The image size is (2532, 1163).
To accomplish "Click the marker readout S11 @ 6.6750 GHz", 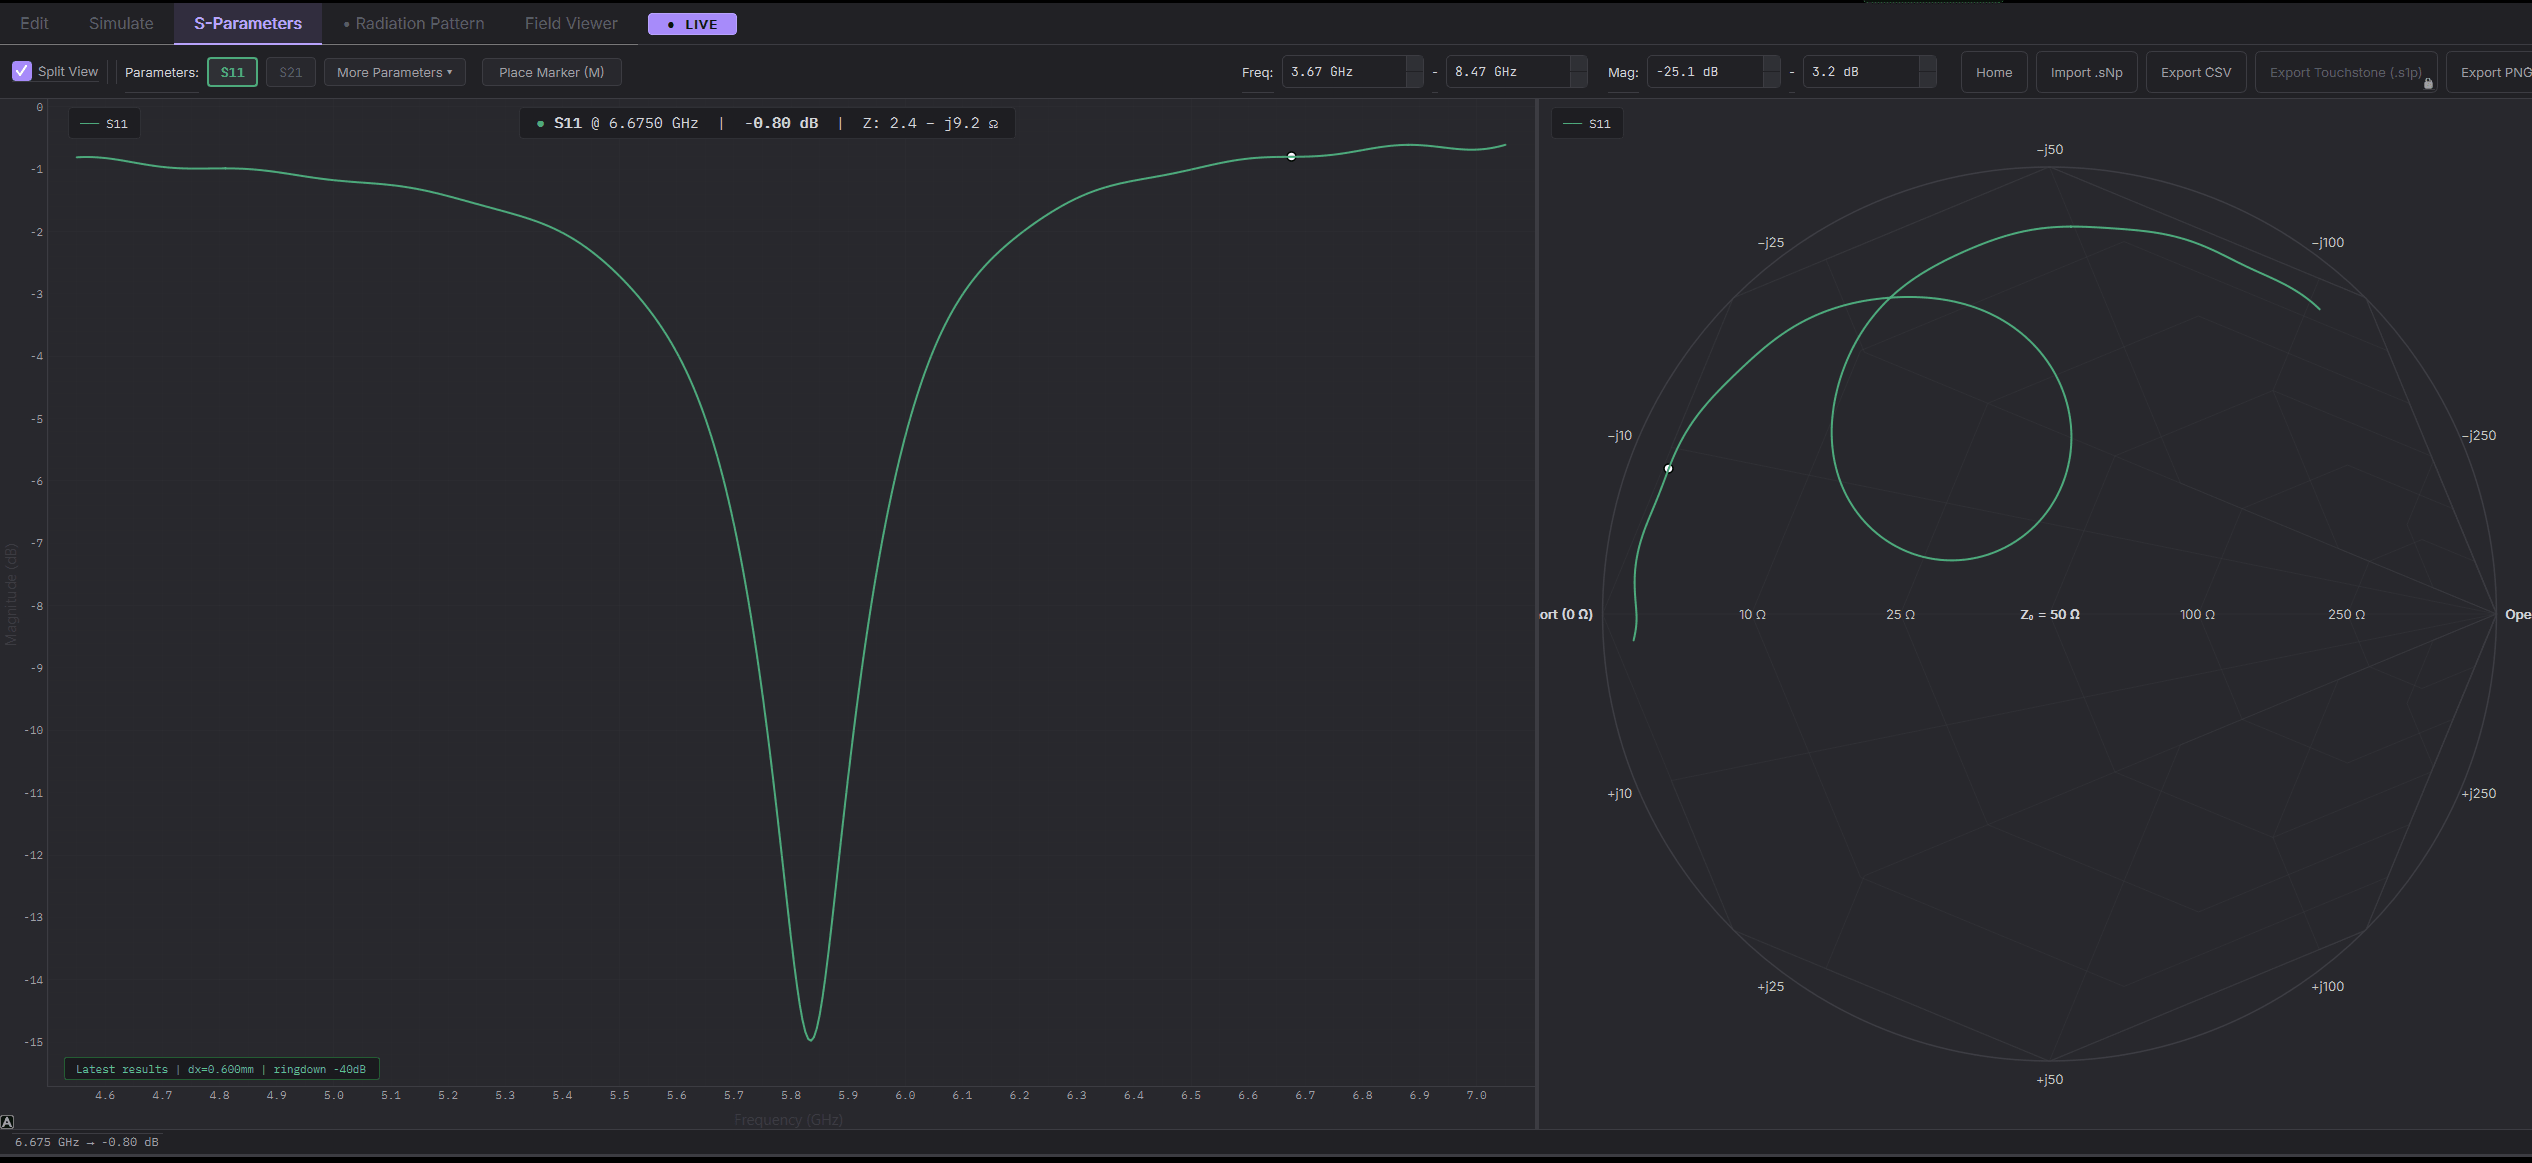I will [x=626, y=123].
